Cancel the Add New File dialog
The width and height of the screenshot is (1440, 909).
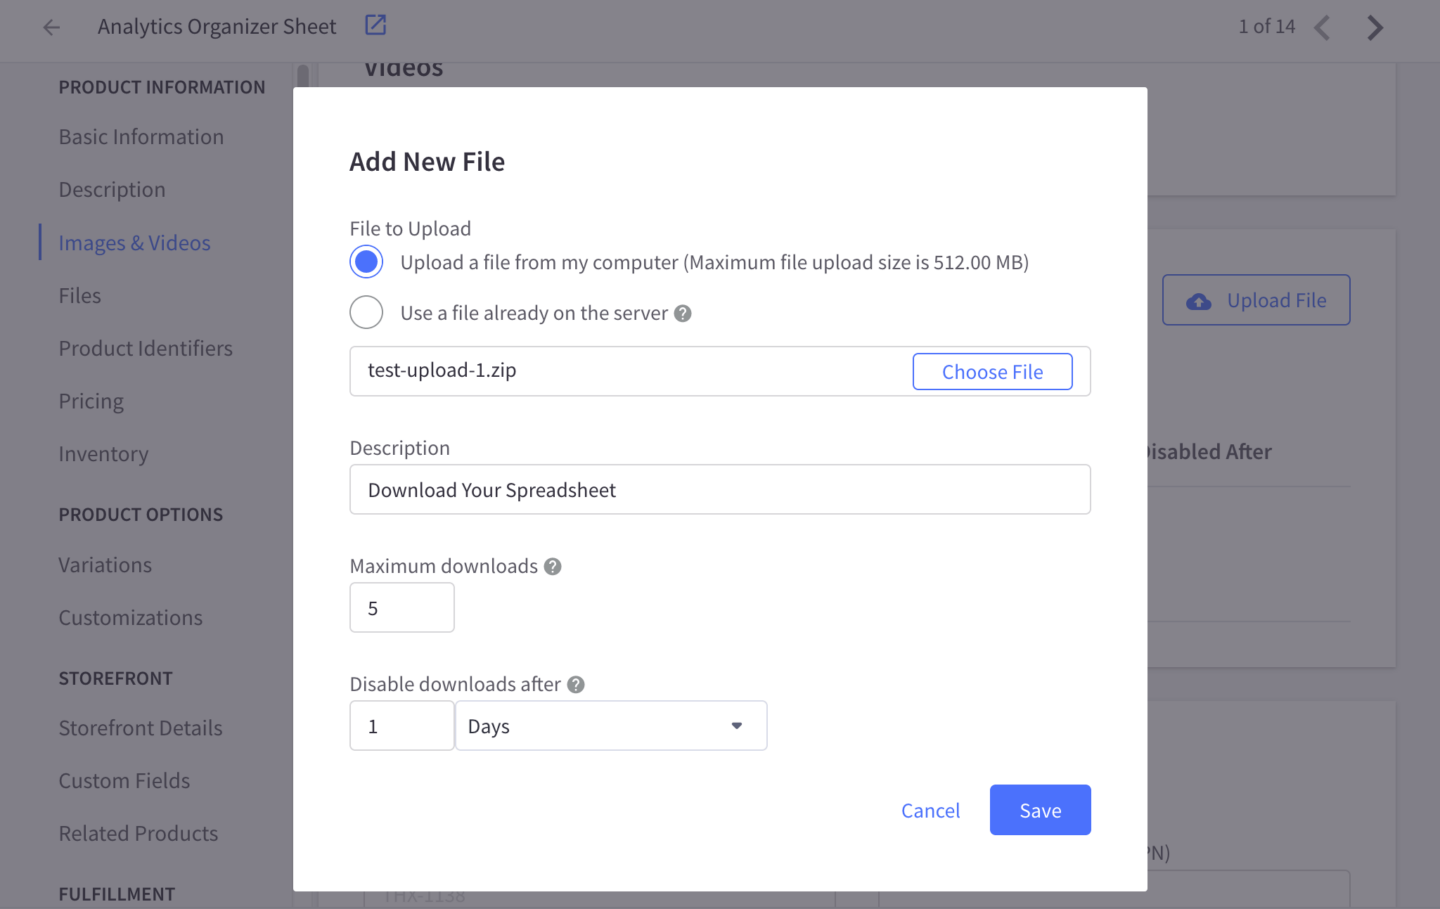[x=930, y=810]
